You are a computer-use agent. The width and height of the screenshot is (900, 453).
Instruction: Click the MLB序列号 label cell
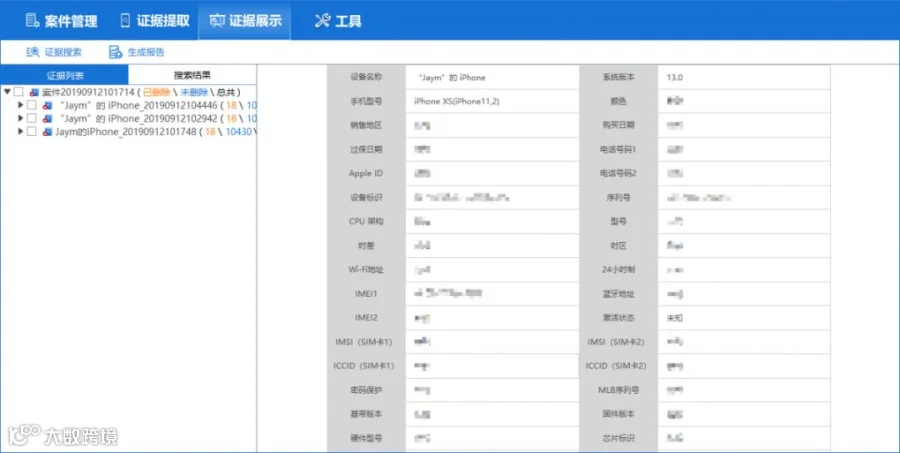click(618, 390)
